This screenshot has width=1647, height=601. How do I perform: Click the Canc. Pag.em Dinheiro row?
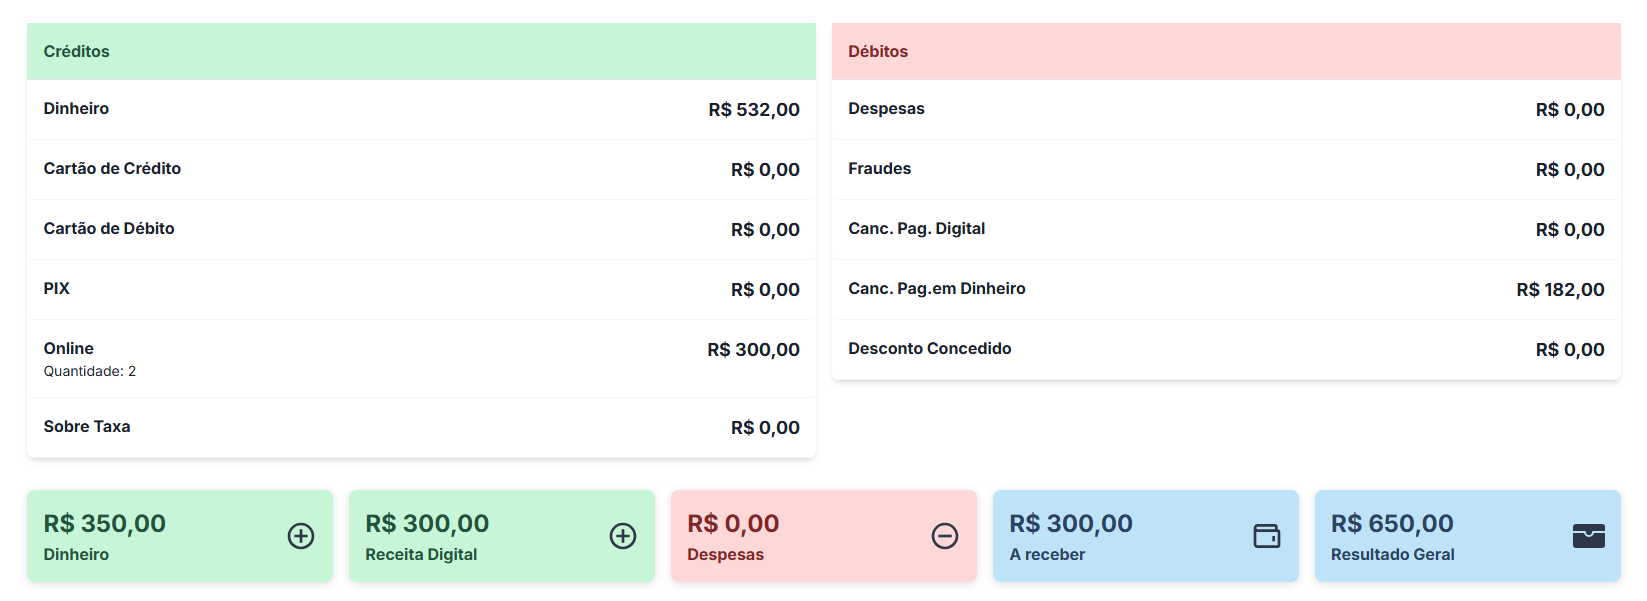click(x=1226, y=289)
